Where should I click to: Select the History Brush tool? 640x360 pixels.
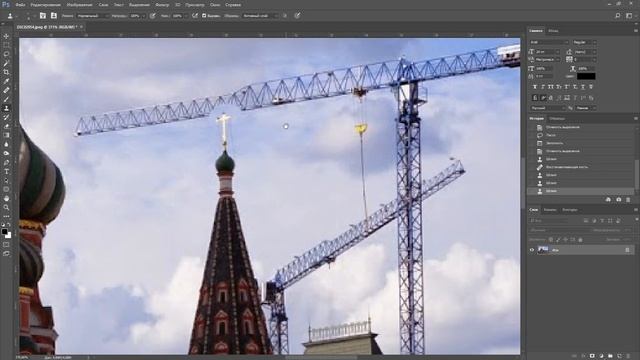click(6, 117)
